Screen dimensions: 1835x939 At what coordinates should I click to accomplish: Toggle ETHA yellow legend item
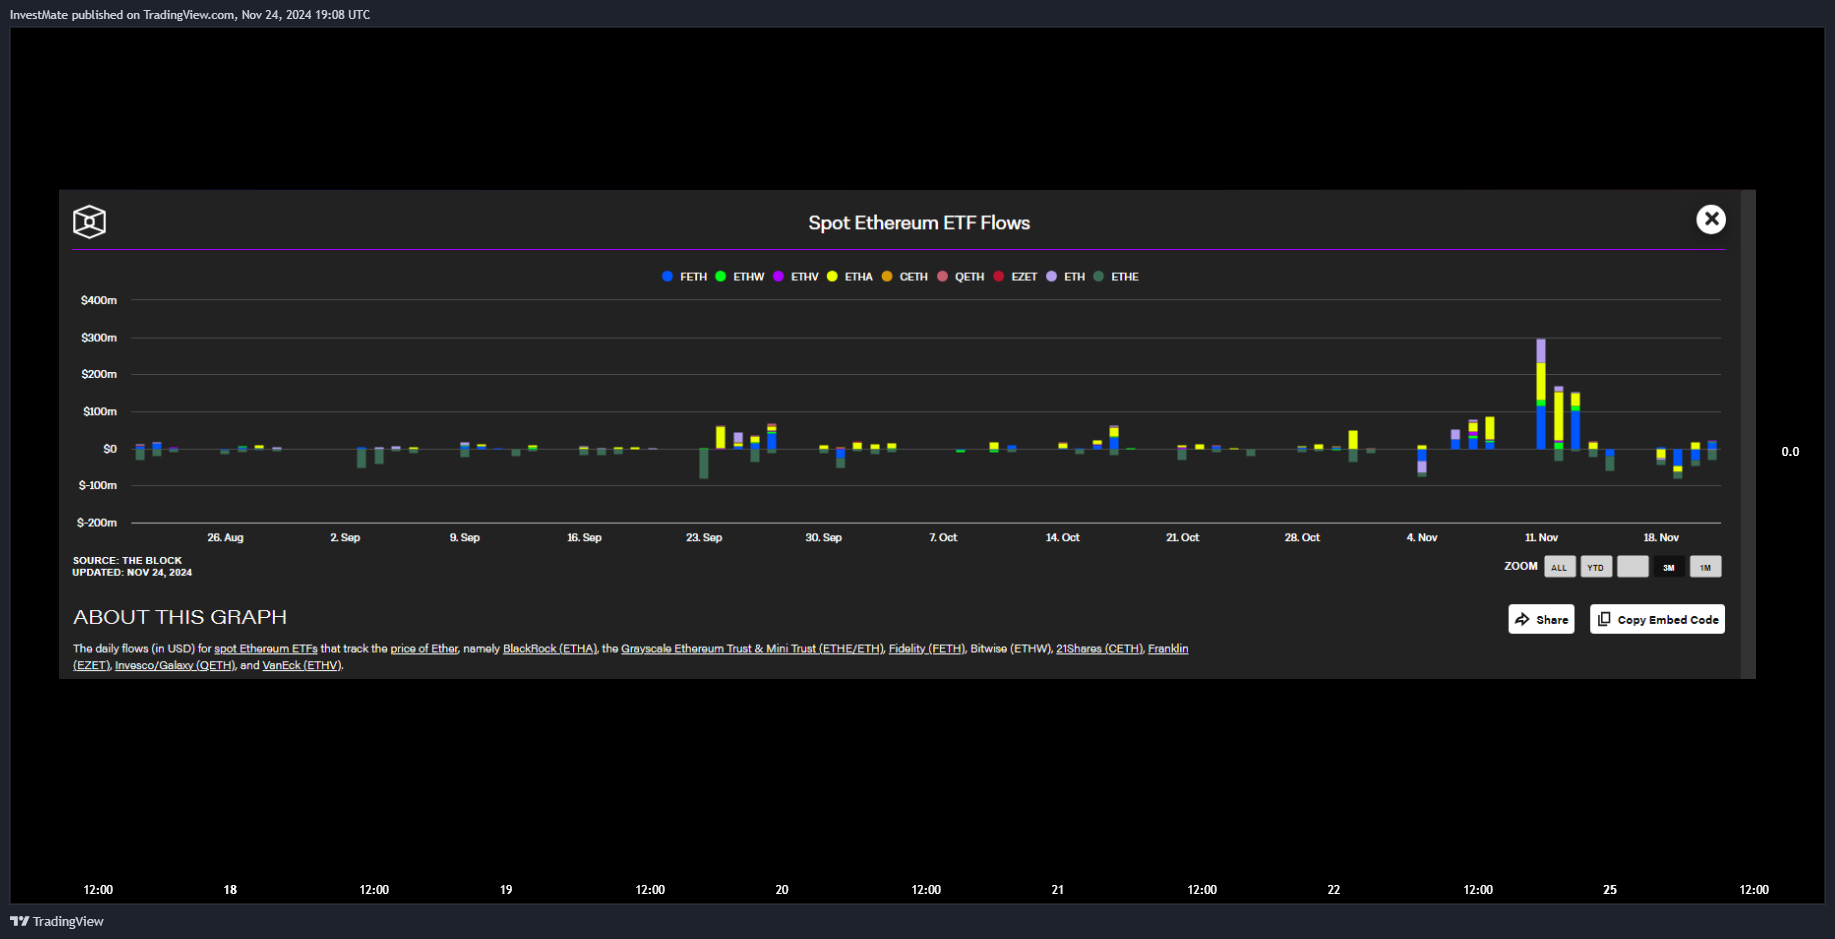tap(850, 277)
